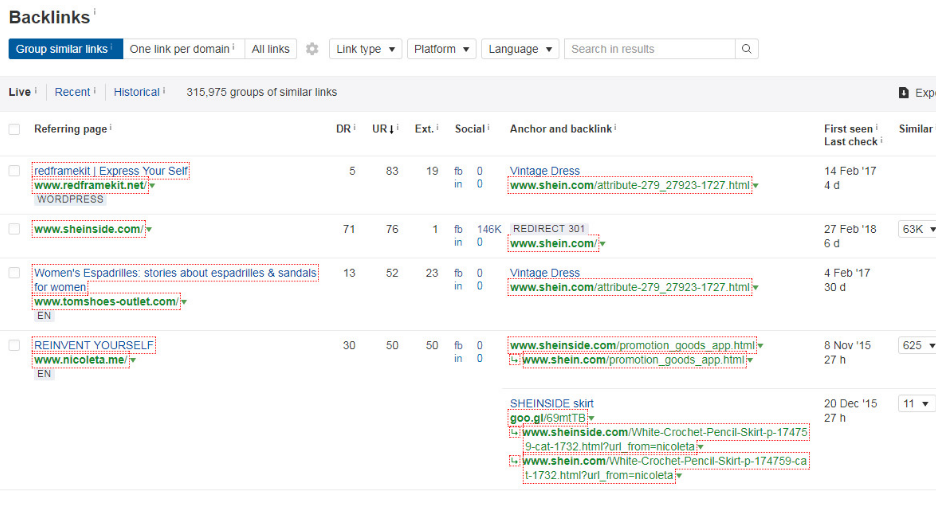This screenshot has height=516, width=936.
Task: Open www.nicoleta.me/ URL
Action: tap(80, 360)
